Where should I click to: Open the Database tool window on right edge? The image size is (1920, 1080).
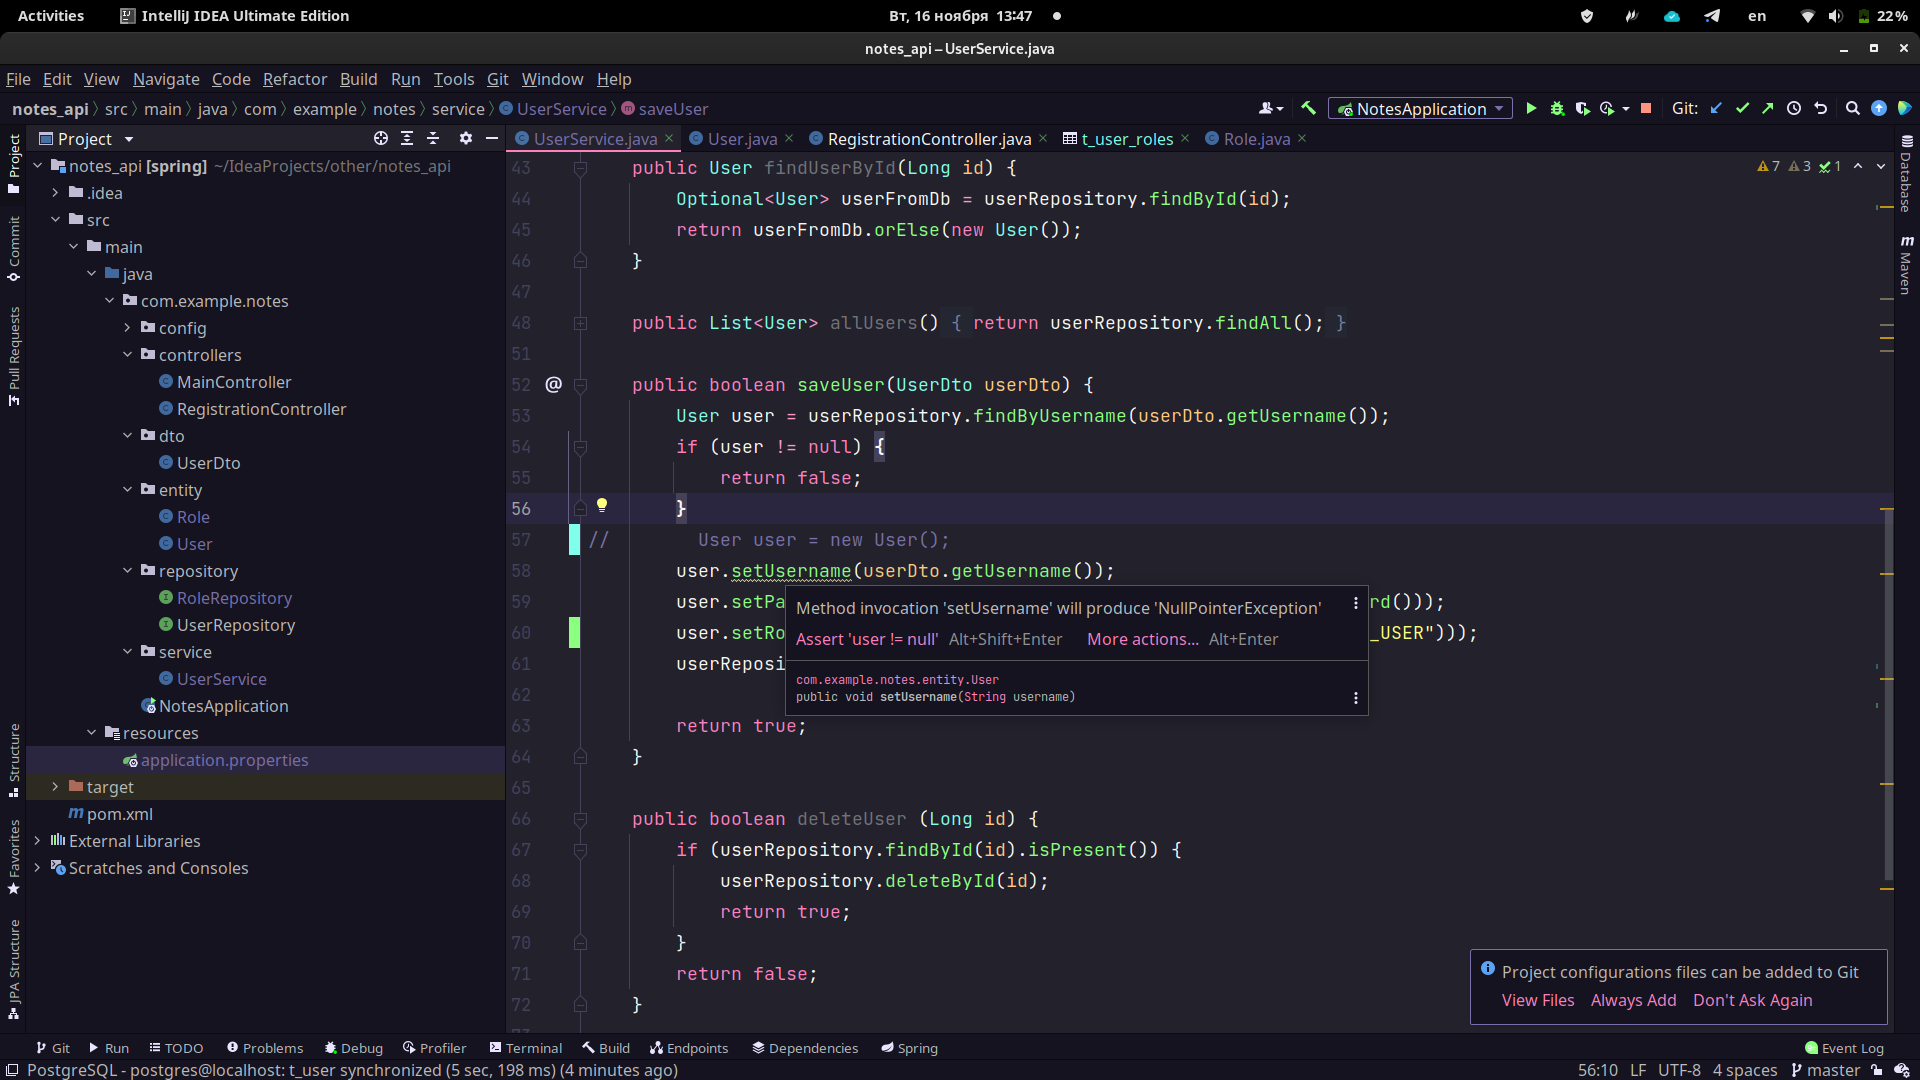coord(1906,175)
